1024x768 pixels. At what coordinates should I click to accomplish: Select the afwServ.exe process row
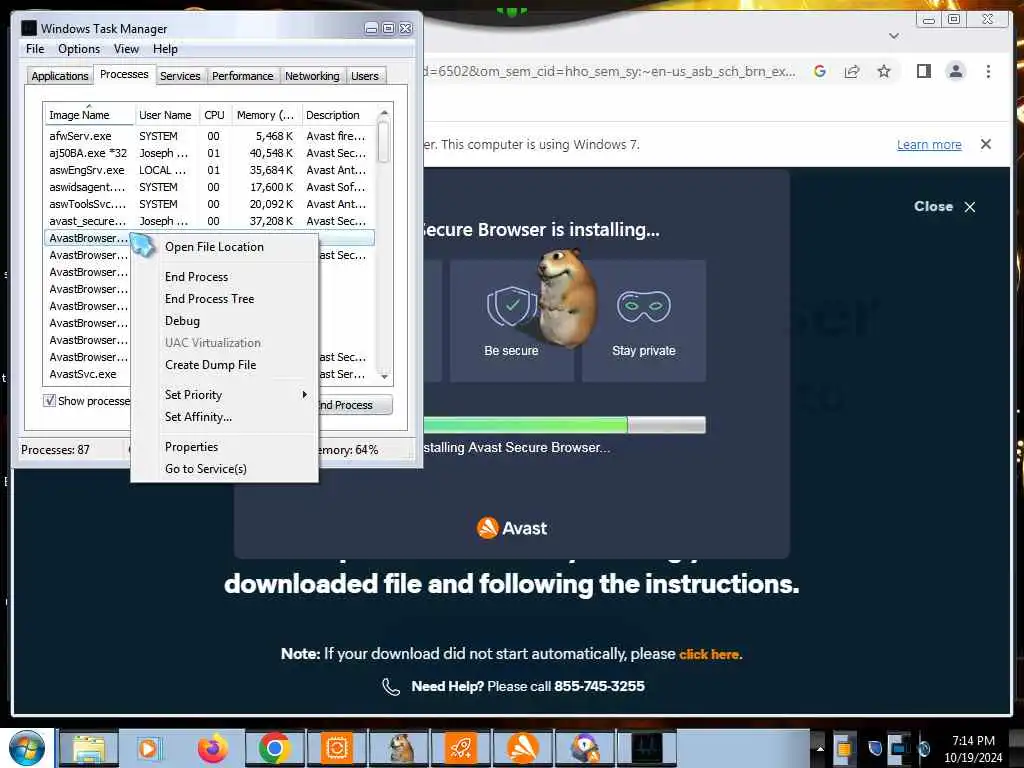pyautogui.click(x=210, y=136)
